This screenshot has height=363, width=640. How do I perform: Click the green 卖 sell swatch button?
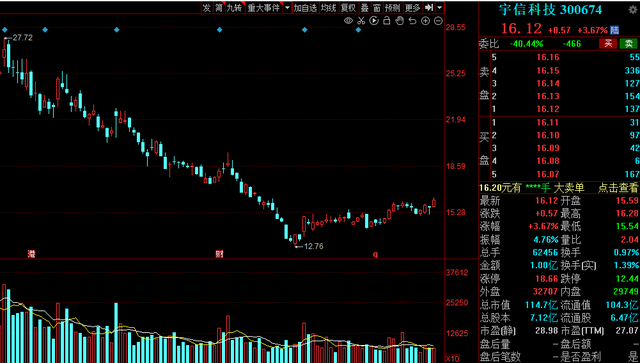(629, 44)
